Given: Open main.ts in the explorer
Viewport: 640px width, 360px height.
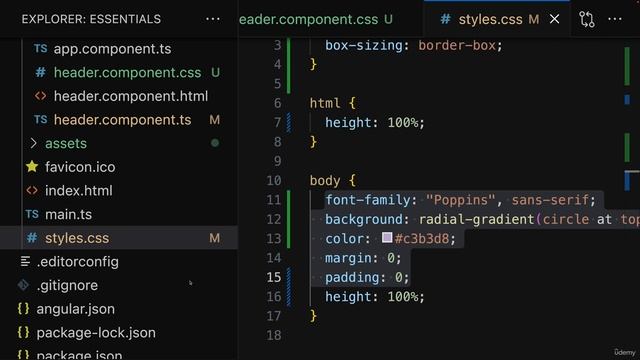Looking at the screenshot, I should tap(68, 214).
